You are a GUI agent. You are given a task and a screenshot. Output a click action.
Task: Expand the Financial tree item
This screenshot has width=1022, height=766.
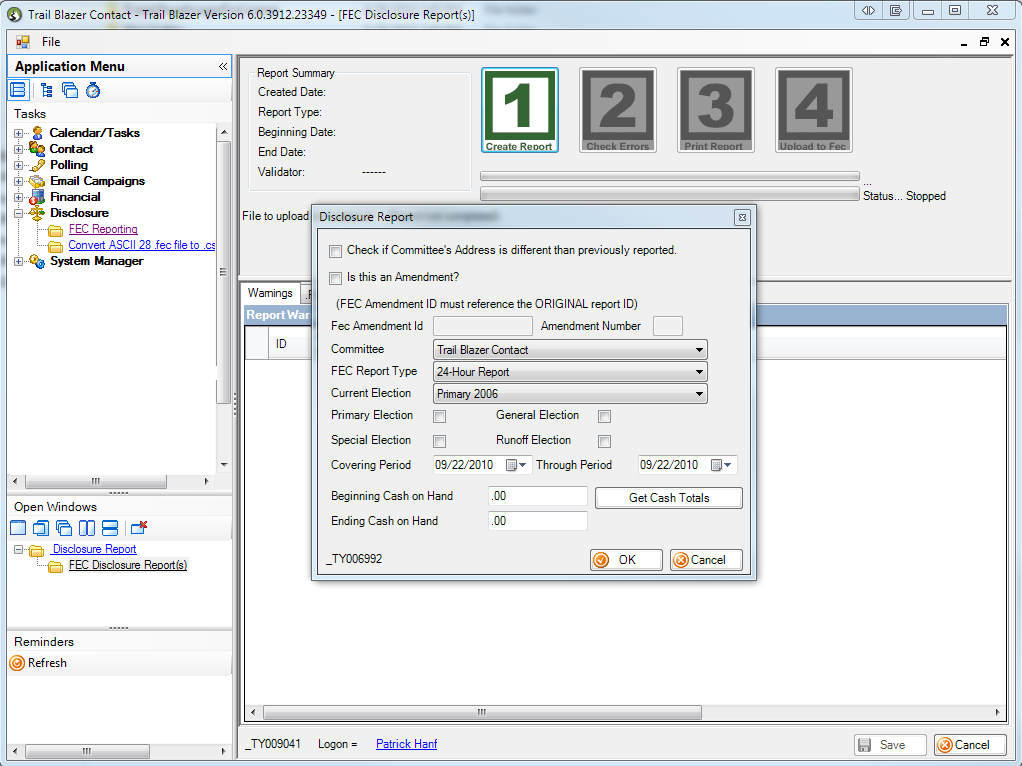(x=18, y=197)
